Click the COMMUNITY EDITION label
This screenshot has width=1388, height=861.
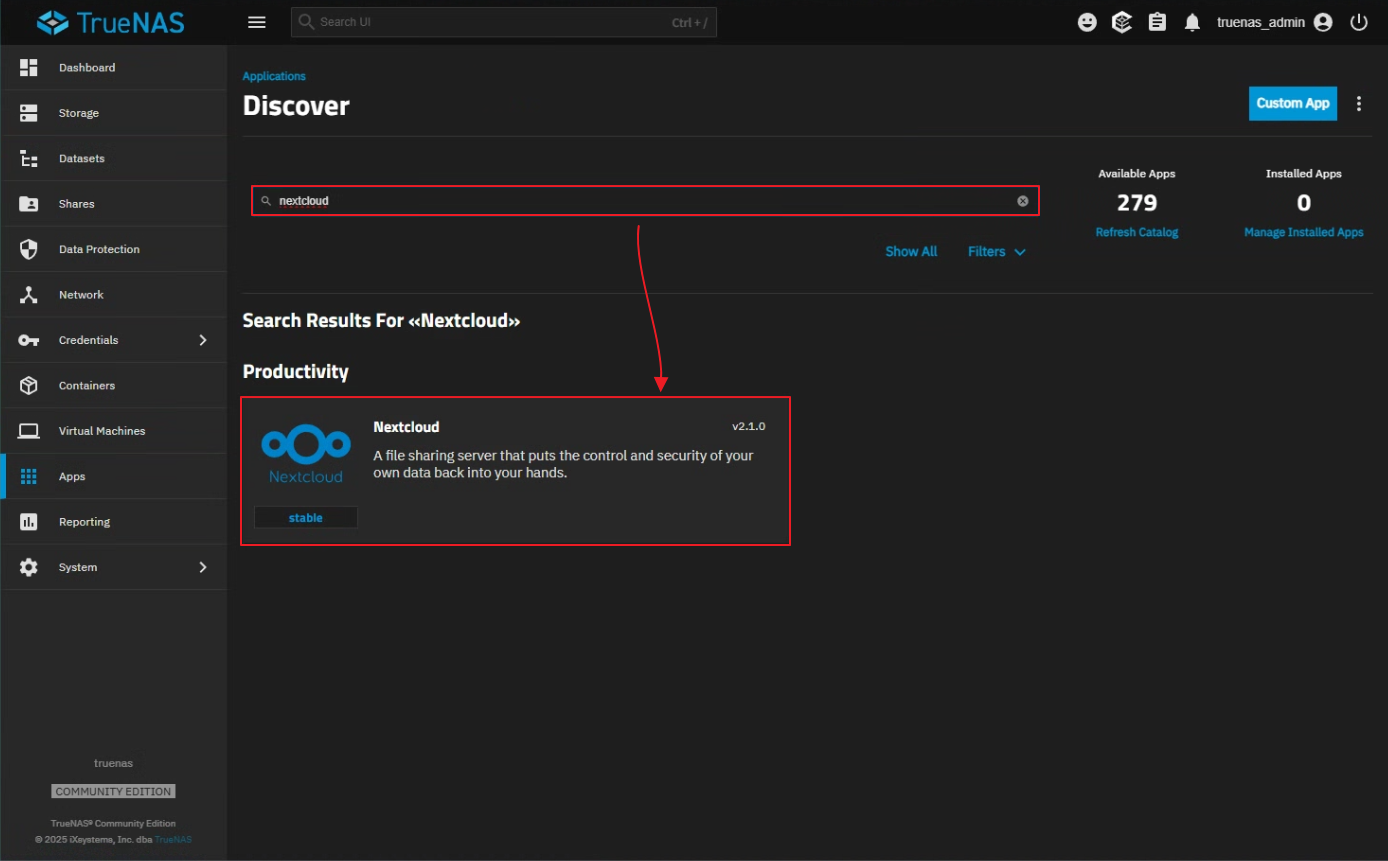(x=114, y=791)
